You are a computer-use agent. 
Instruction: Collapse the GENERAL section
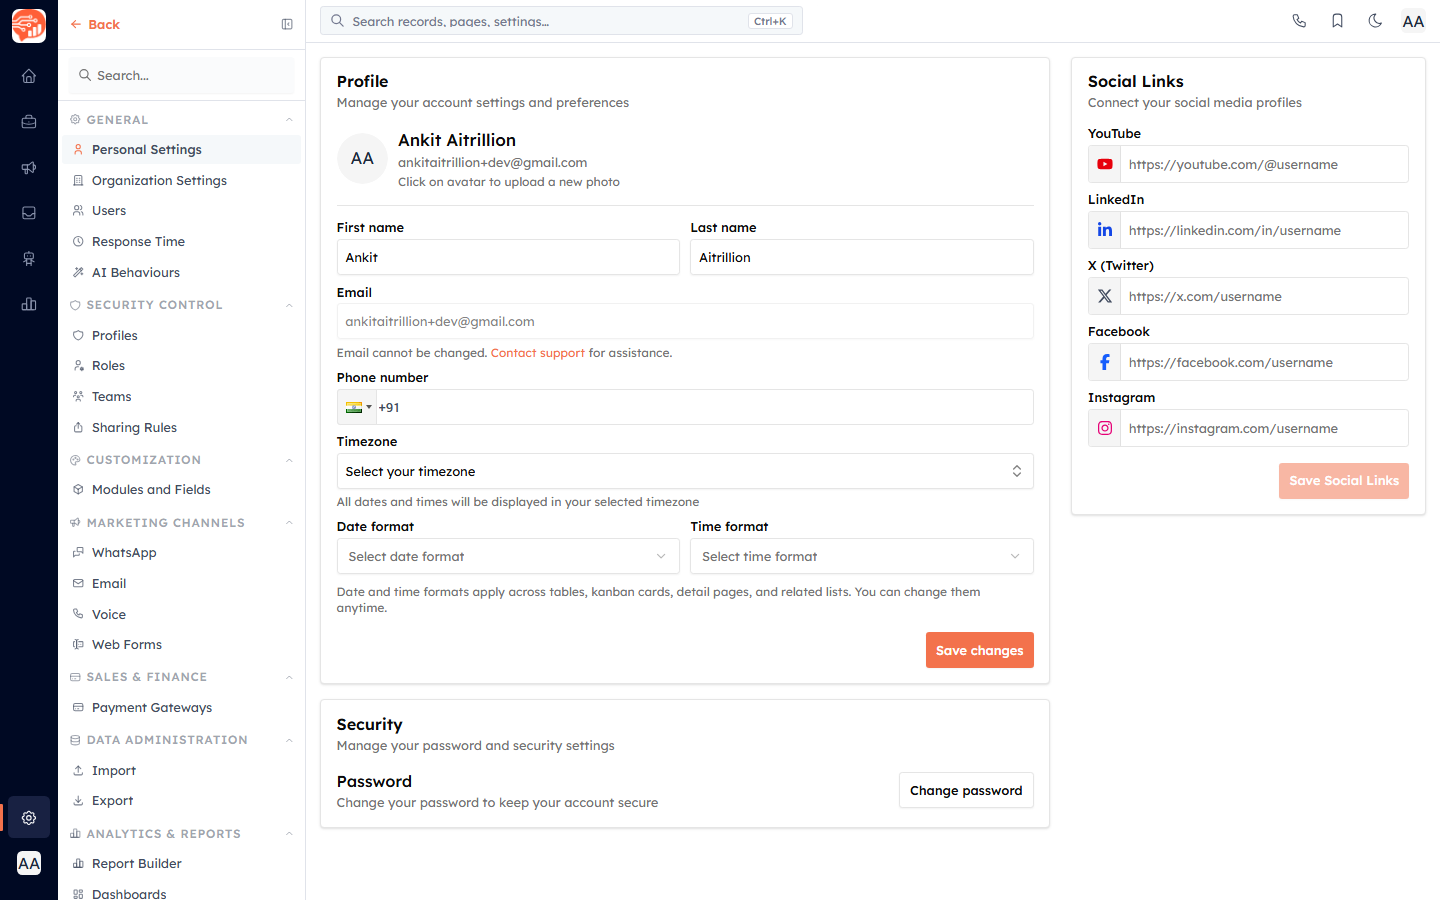(x=289, y=120)
